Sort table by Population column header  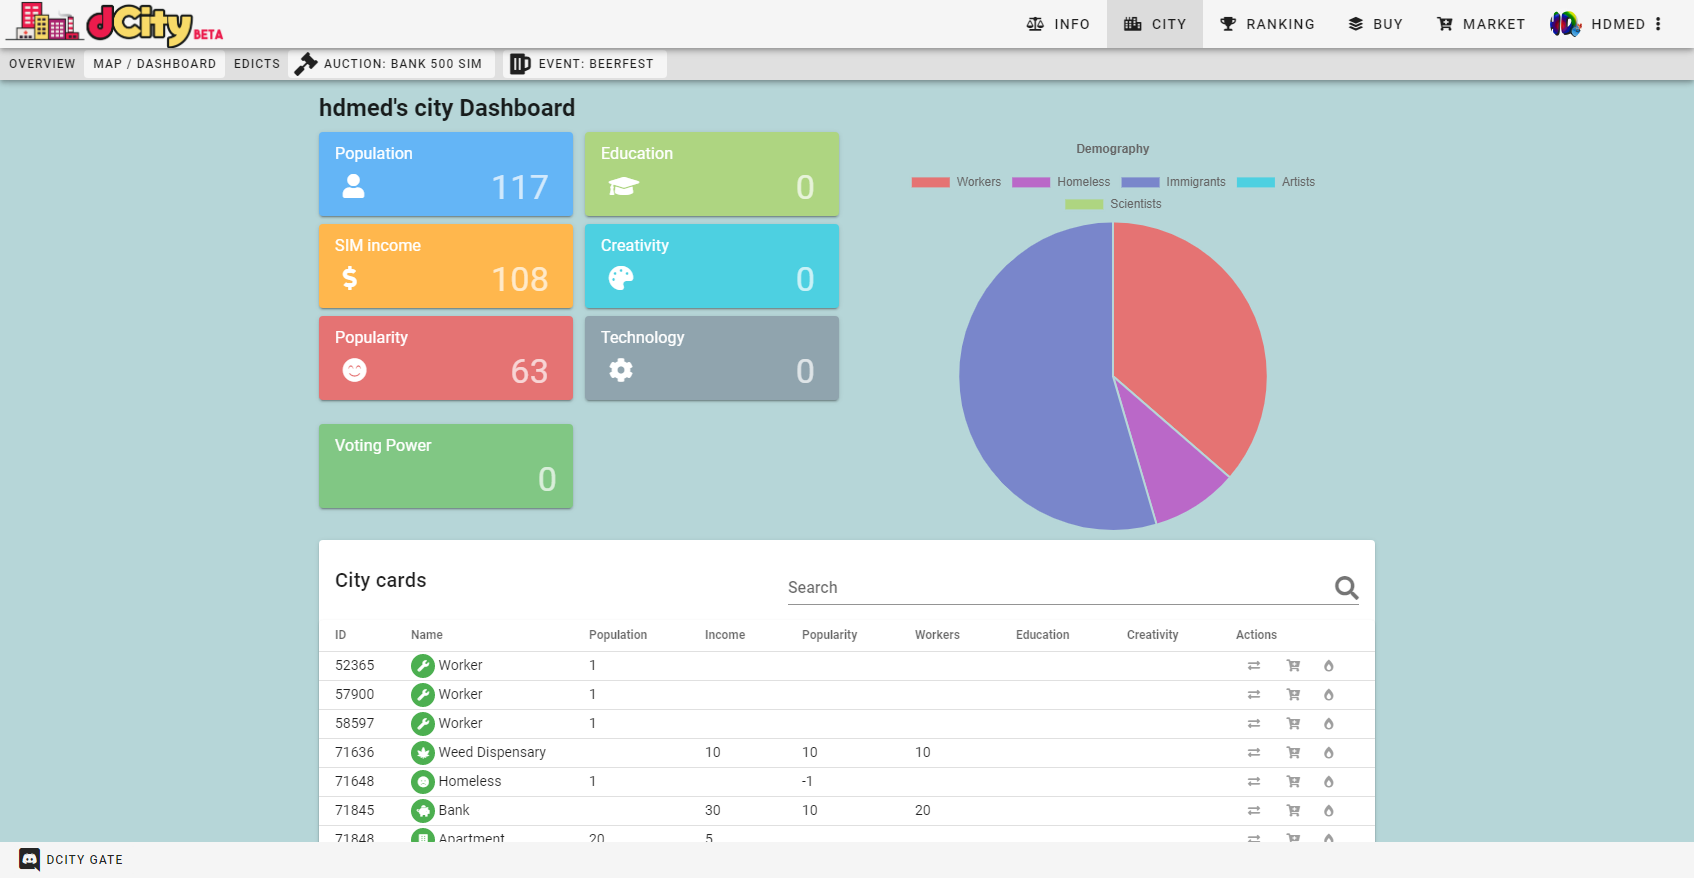coord(618,635)
